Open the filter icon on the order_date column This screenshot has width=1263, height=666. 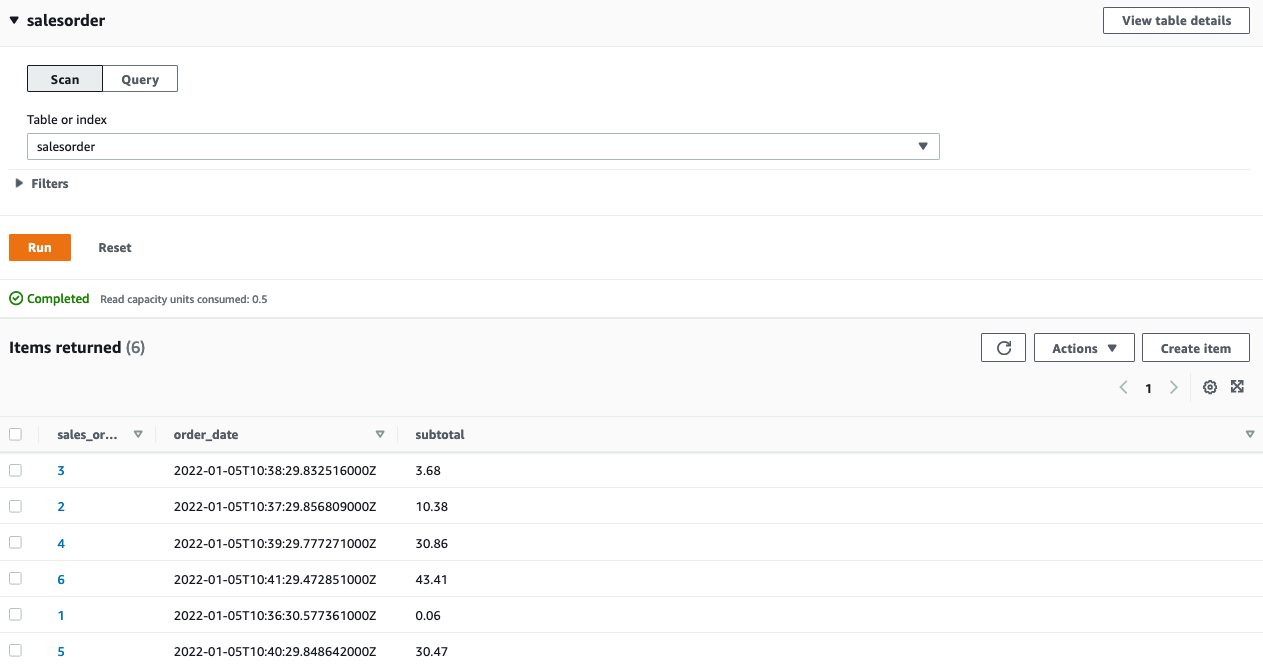click(380, 434)
